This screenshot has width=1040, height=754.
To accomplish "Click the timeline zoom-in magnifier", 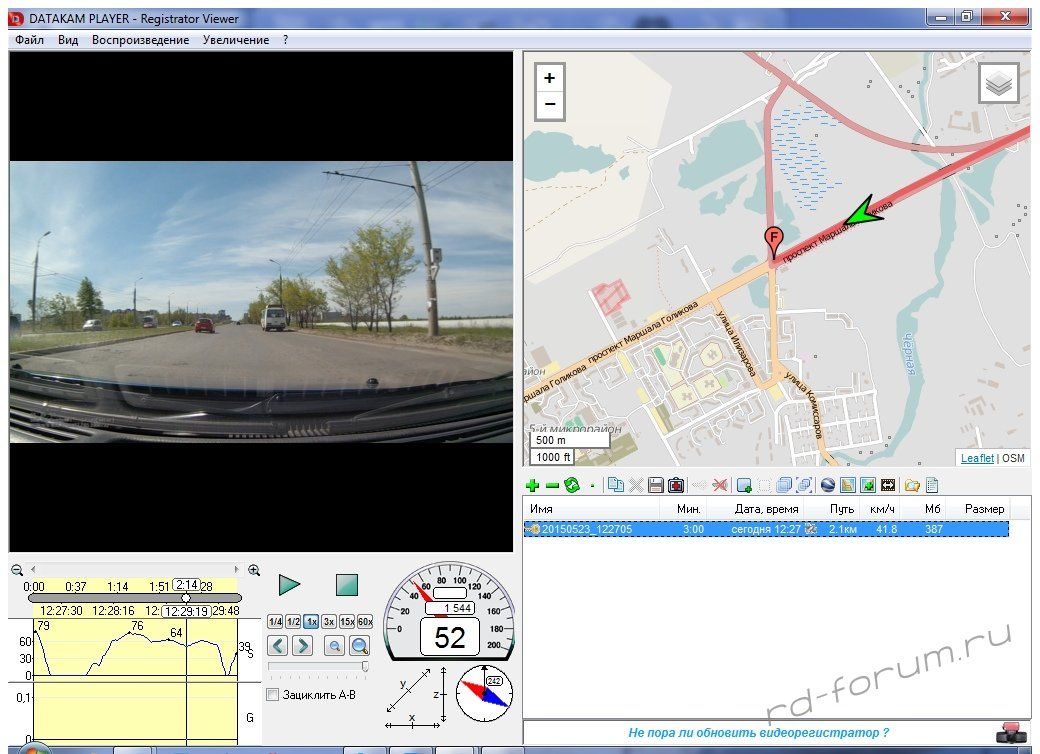I will (x=254, y=570).
